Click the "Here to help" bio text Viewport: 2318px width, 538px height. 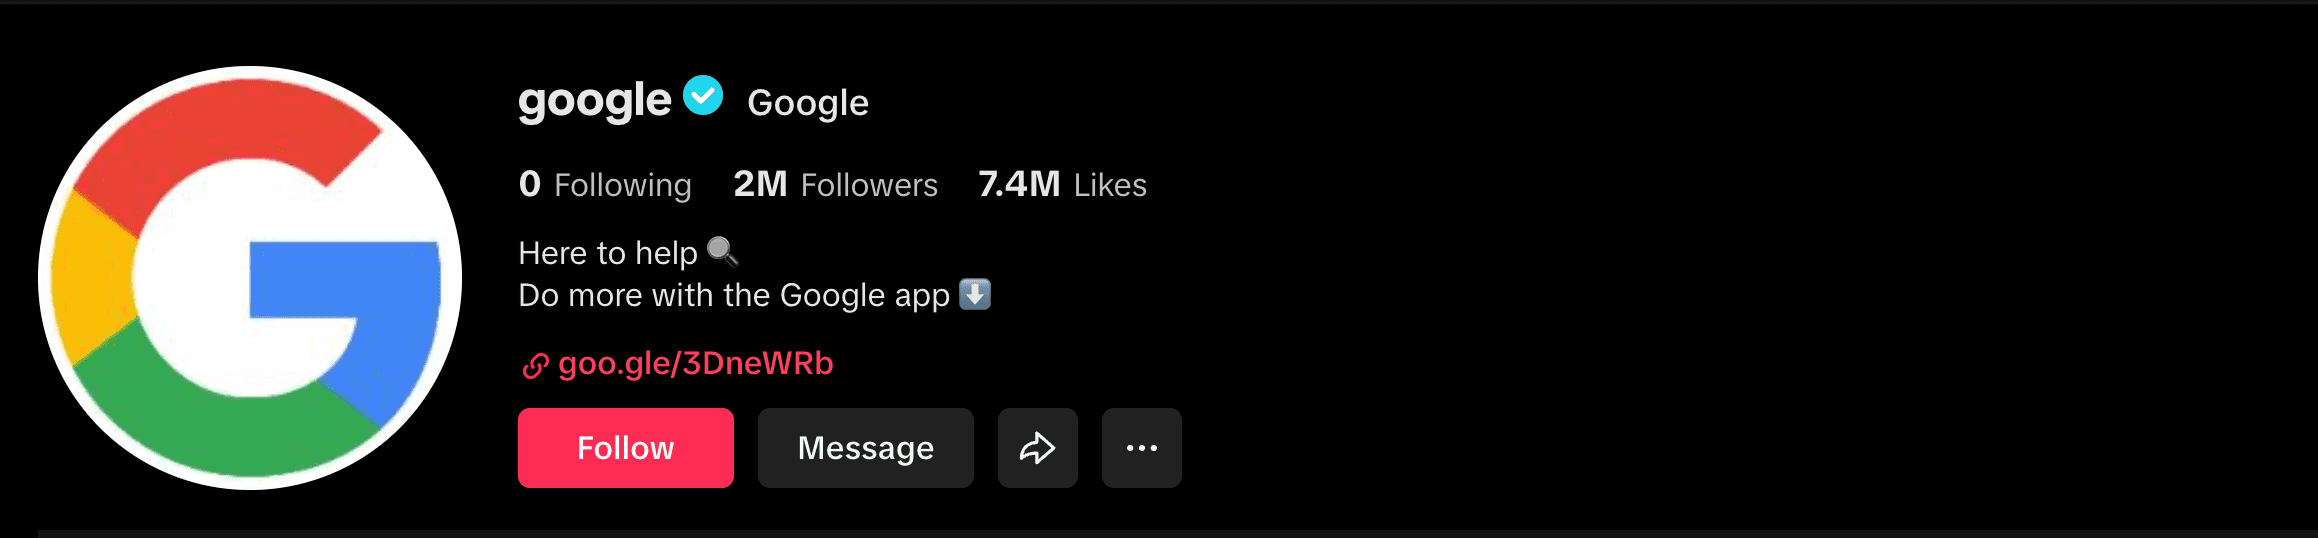click(607, 253)
